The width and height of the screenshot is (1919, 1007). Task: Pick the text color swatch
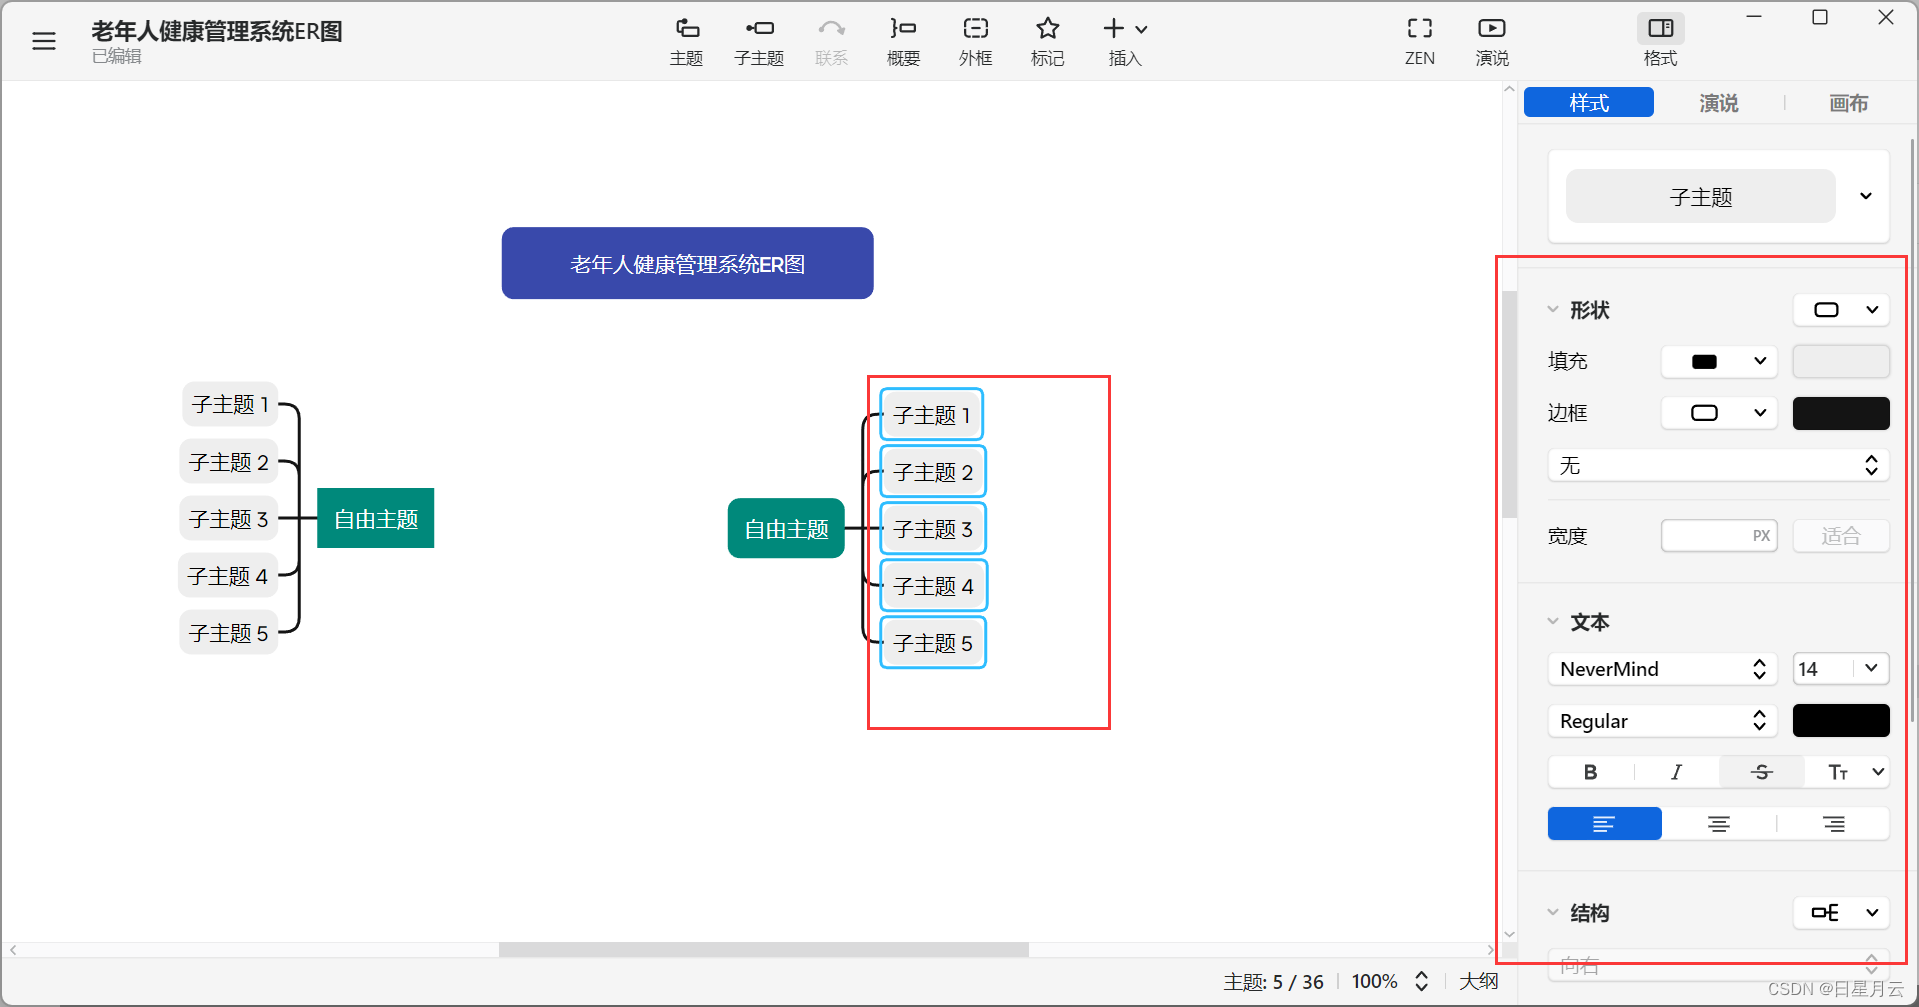(1841, 721)
